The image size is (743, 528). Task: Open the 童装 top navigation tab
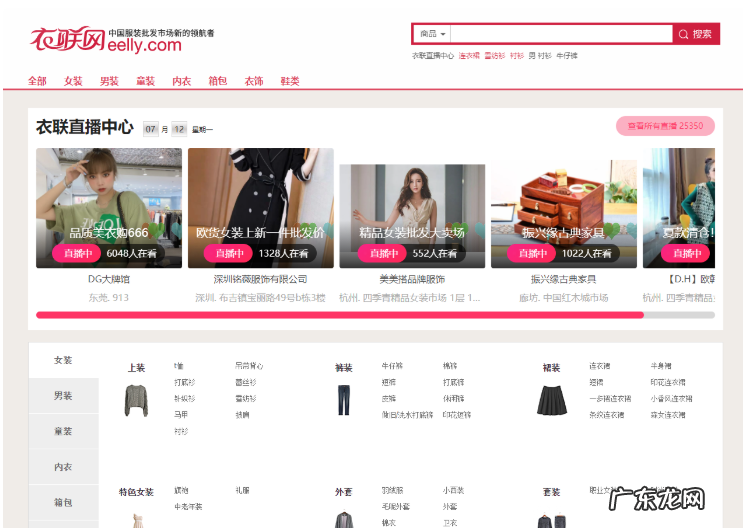(x=145, y=81)
